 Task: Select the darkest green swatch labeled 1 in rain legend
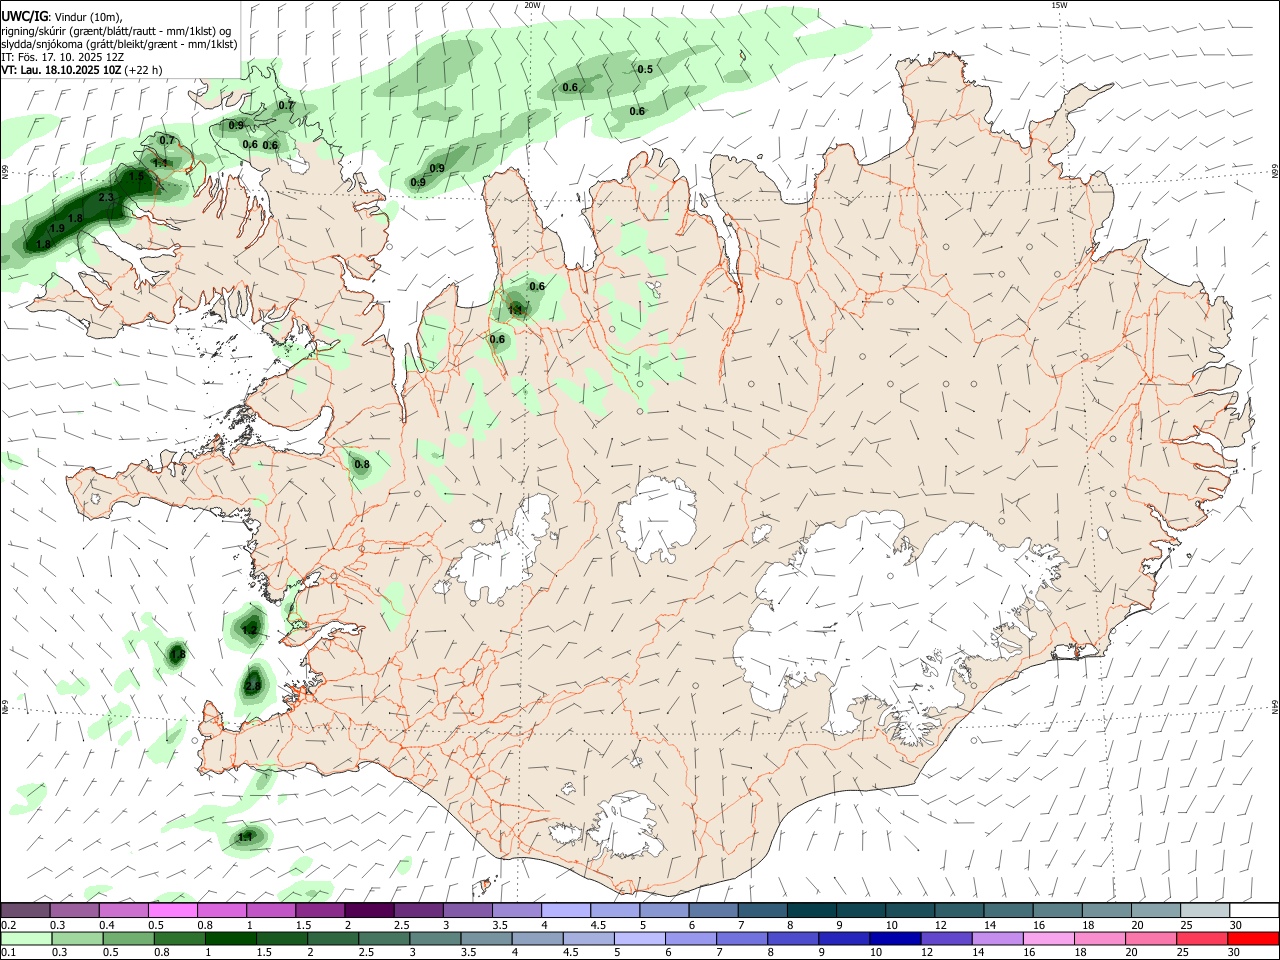click(x=230, y=938)
